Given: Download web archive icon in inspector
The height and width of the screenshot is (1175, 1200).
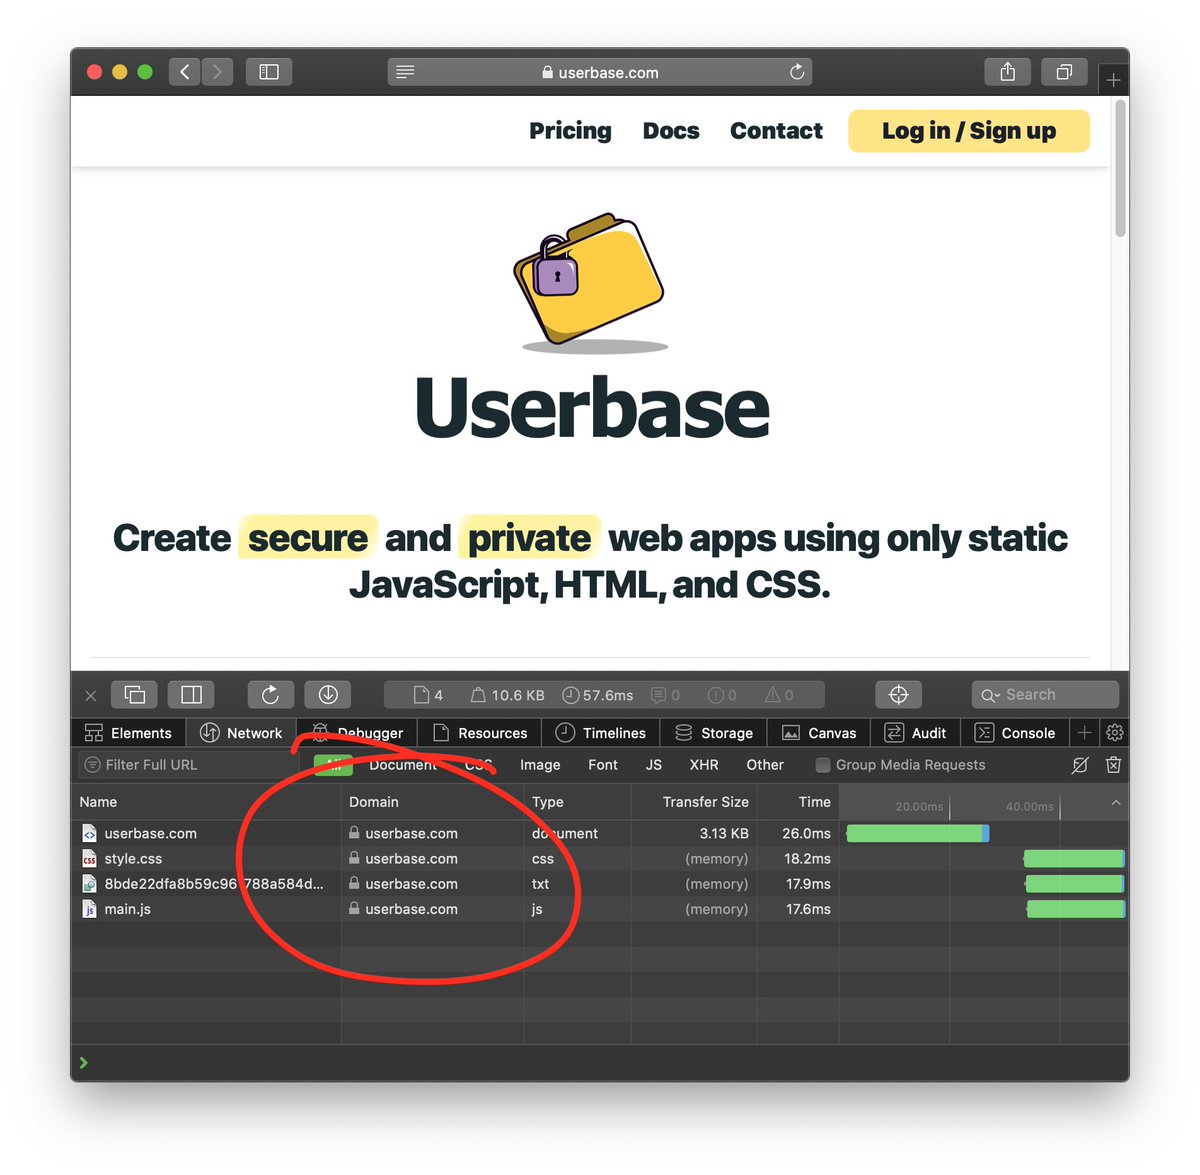Looking at the screenshot, I should click(x=328, y=695).
